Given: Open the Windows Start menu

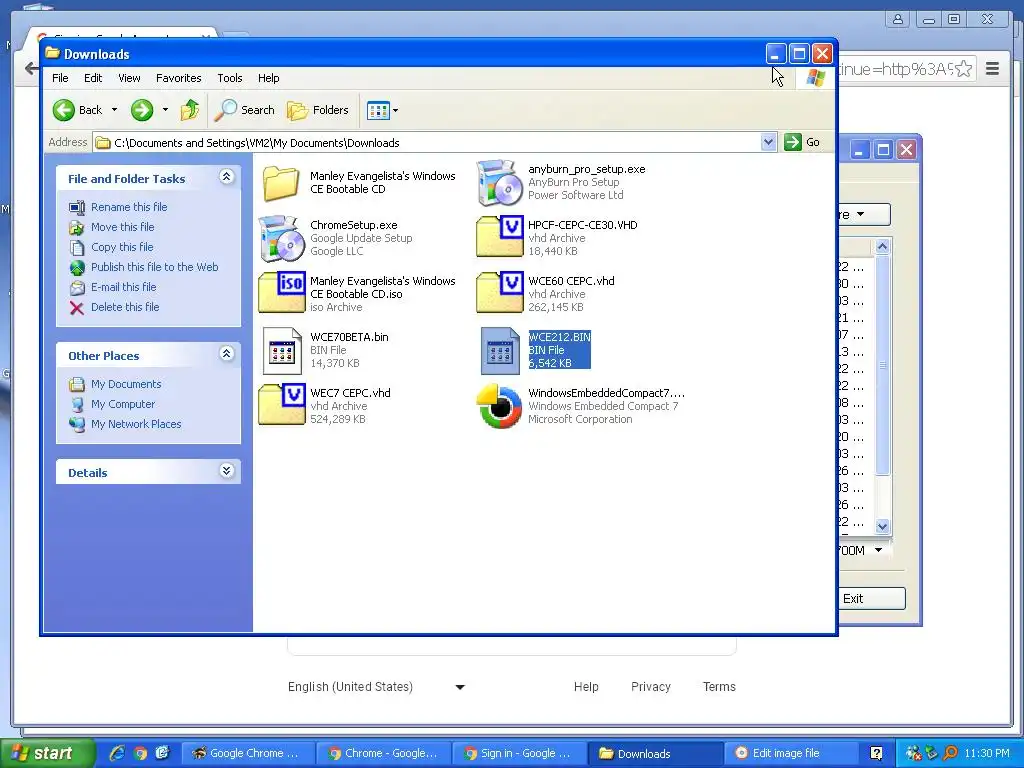Looking at the screenshot, I should (46, 753).
